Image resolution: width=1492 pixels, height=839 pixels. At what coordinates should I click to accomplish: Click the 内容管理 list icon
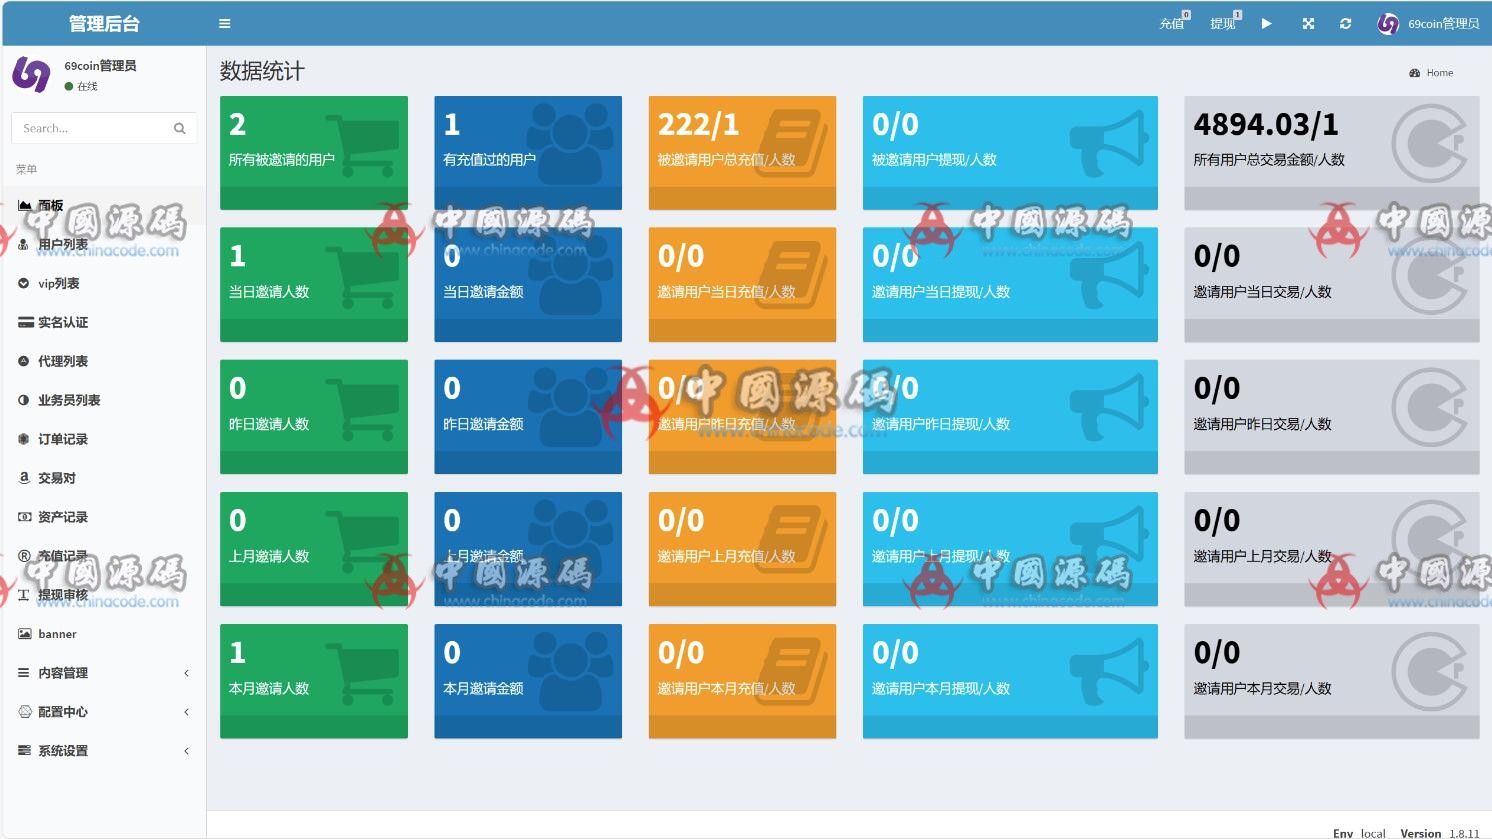click(24, 673)
